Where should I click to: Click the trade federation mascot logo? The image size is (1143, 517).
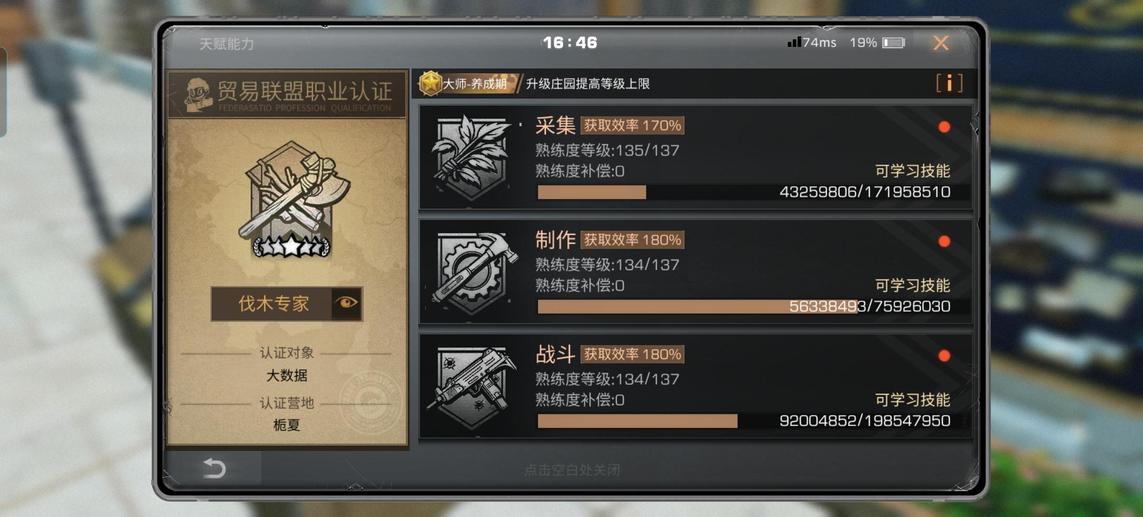pos(197,94)
